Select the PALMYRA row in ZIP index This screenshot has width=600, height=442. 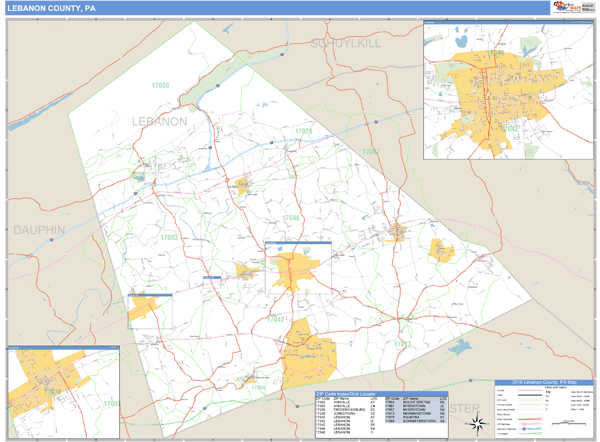pyautogui.click(x=416, y=417)
